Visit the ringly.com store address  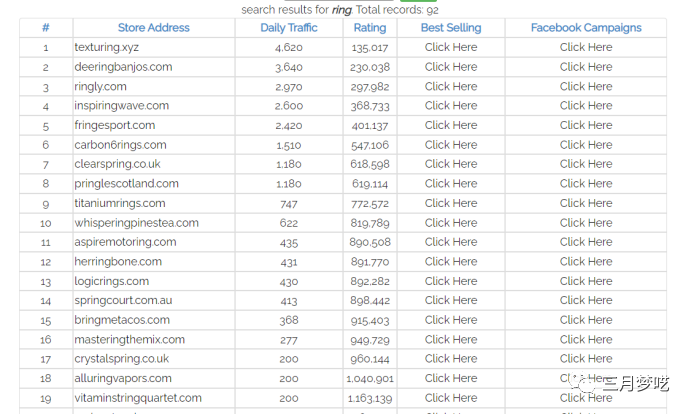[x=100, y=86]
